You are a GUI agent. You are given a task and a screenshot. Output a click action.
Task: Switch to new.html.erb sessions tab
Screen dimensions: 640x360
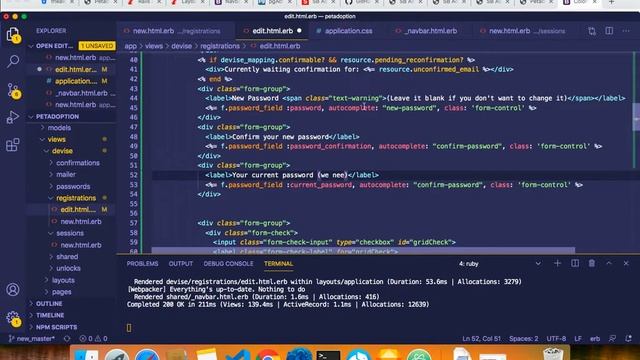click(x=527, y=31)
